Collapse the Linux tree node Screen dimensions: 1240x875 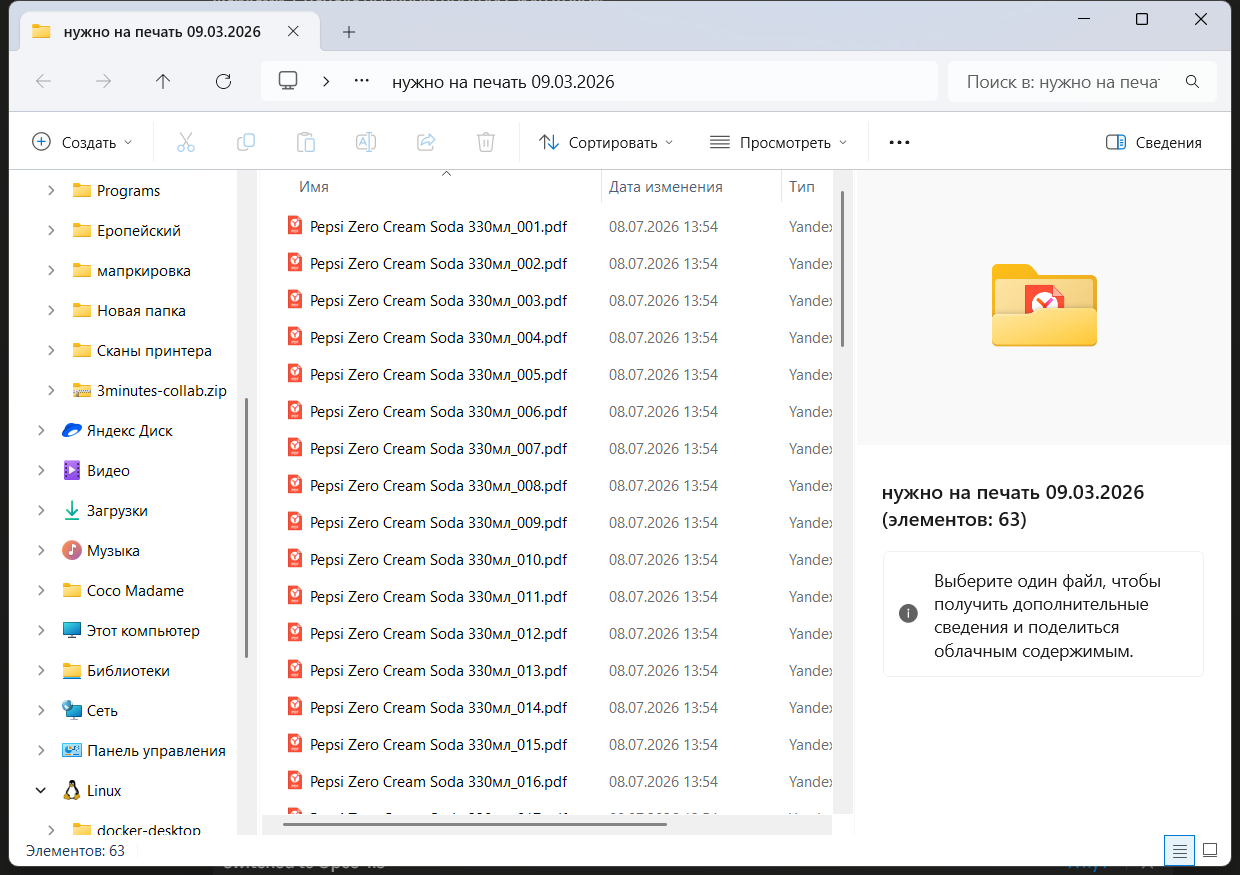point(41,790)
